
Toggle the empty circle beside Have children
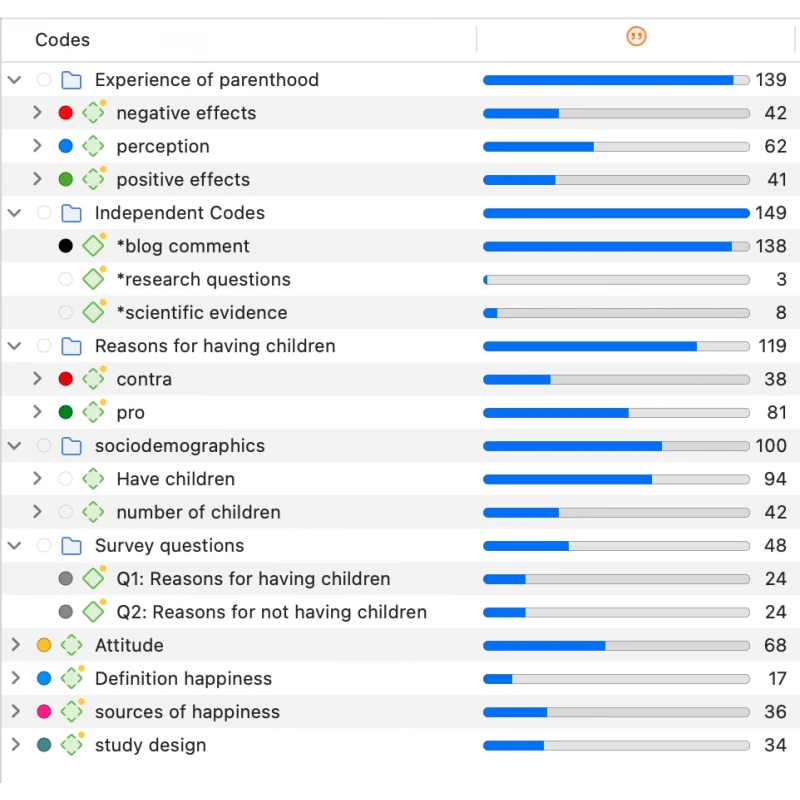click(x=66, y=479)
